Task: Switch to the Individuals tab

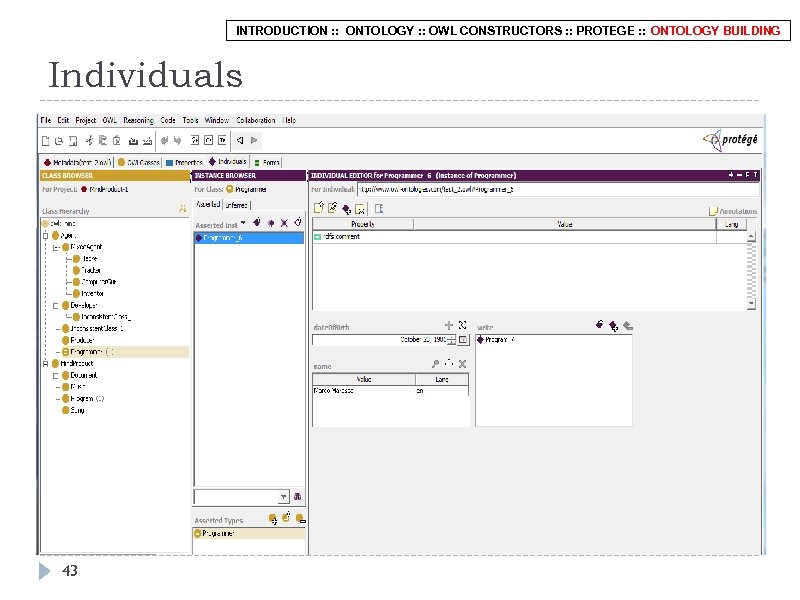Action: (x=228, y=161)
